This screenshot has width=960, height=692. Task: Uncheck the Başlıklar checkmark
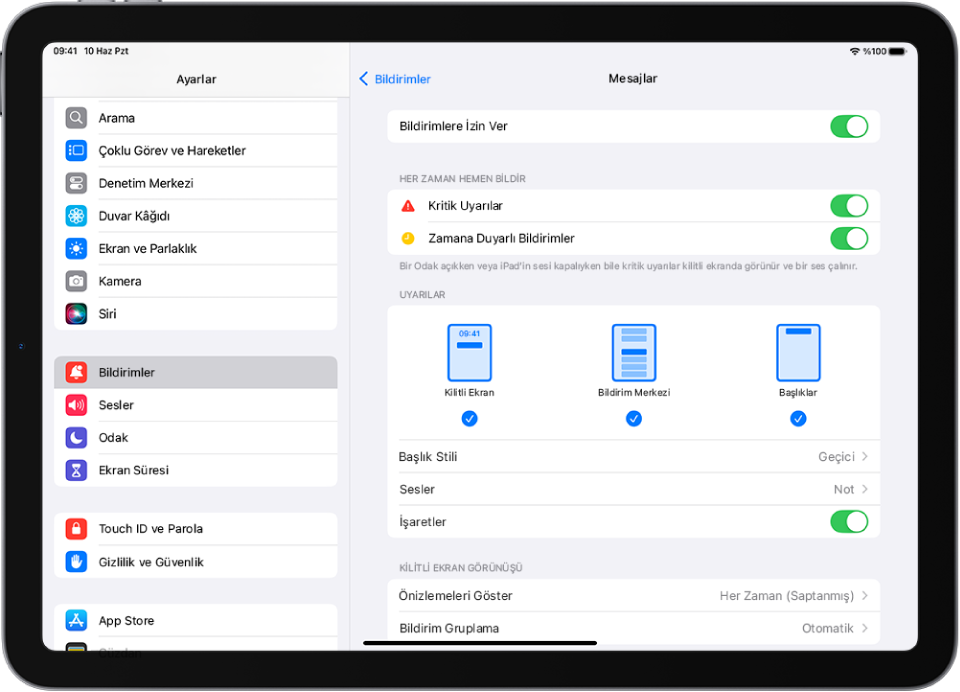click(x=798, y=419)
